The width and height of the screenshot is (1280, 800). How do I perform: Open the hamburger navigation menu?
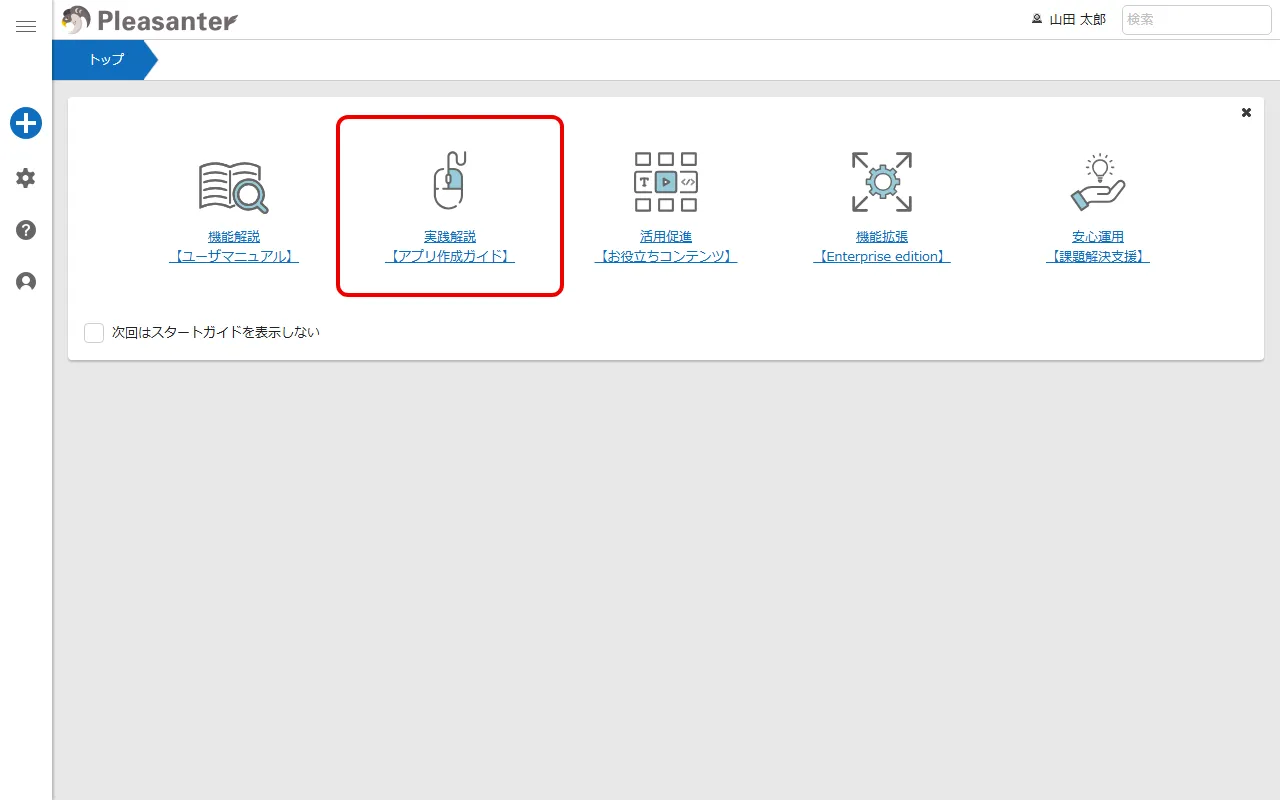26,27
